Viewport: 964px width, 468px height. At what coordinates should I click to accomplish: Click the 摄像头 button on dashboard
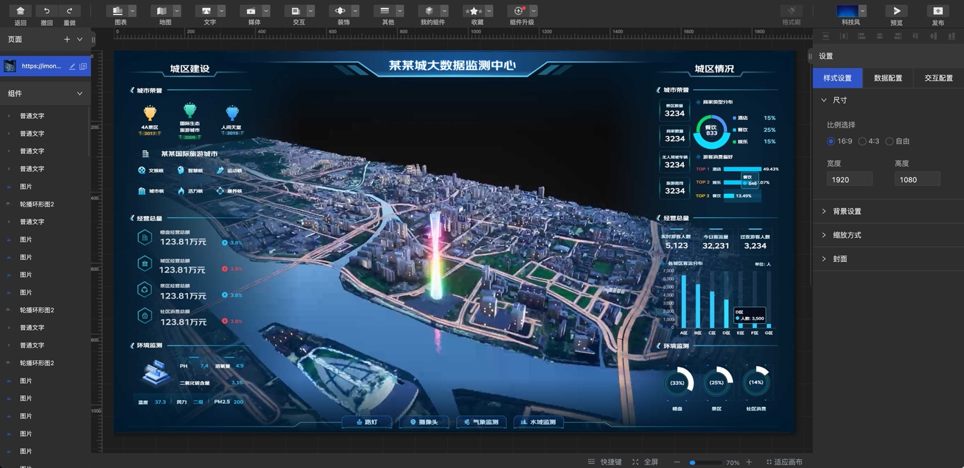coord(424,422)
